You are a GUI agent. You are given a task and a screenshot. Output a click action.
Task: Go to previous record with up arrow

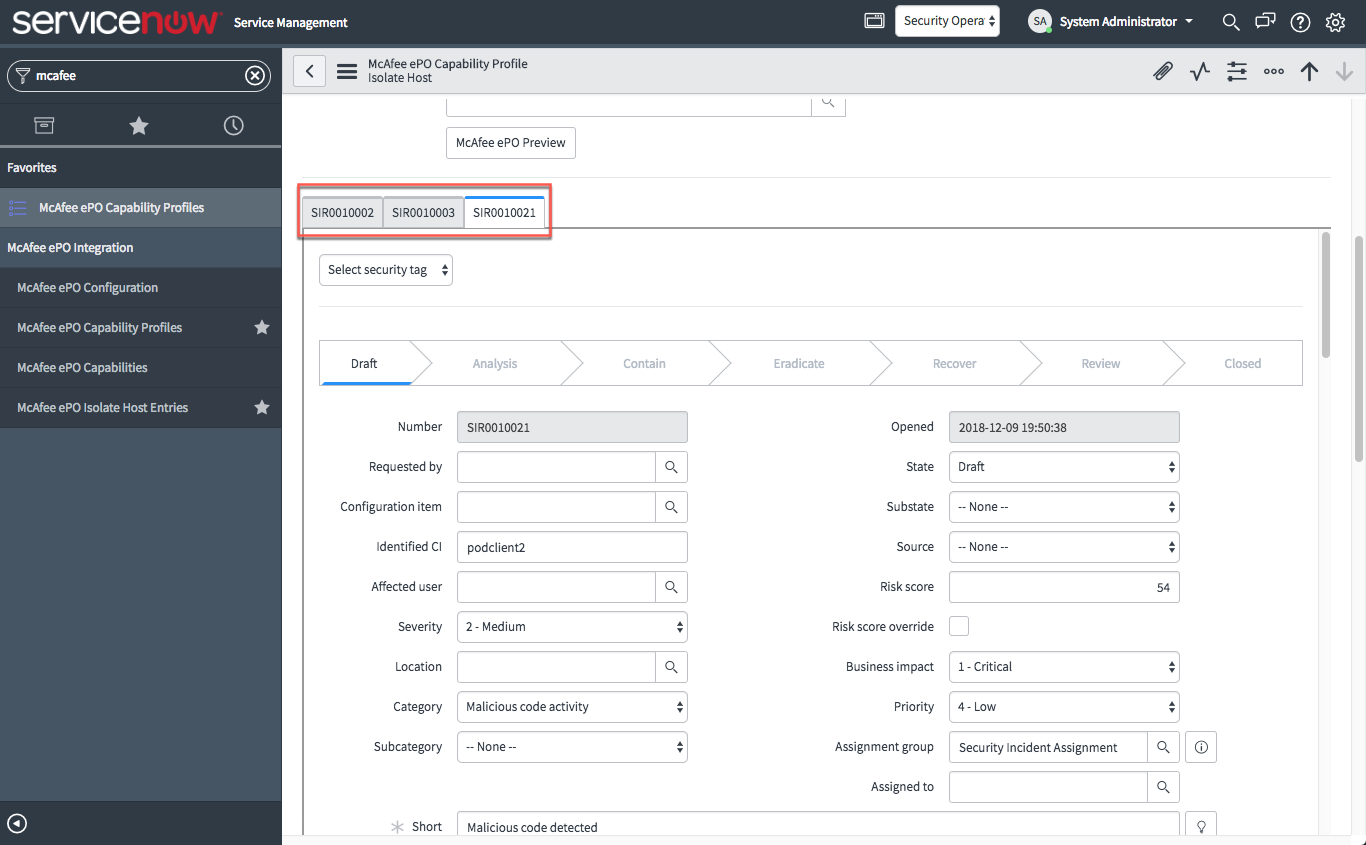point(1309,71)
